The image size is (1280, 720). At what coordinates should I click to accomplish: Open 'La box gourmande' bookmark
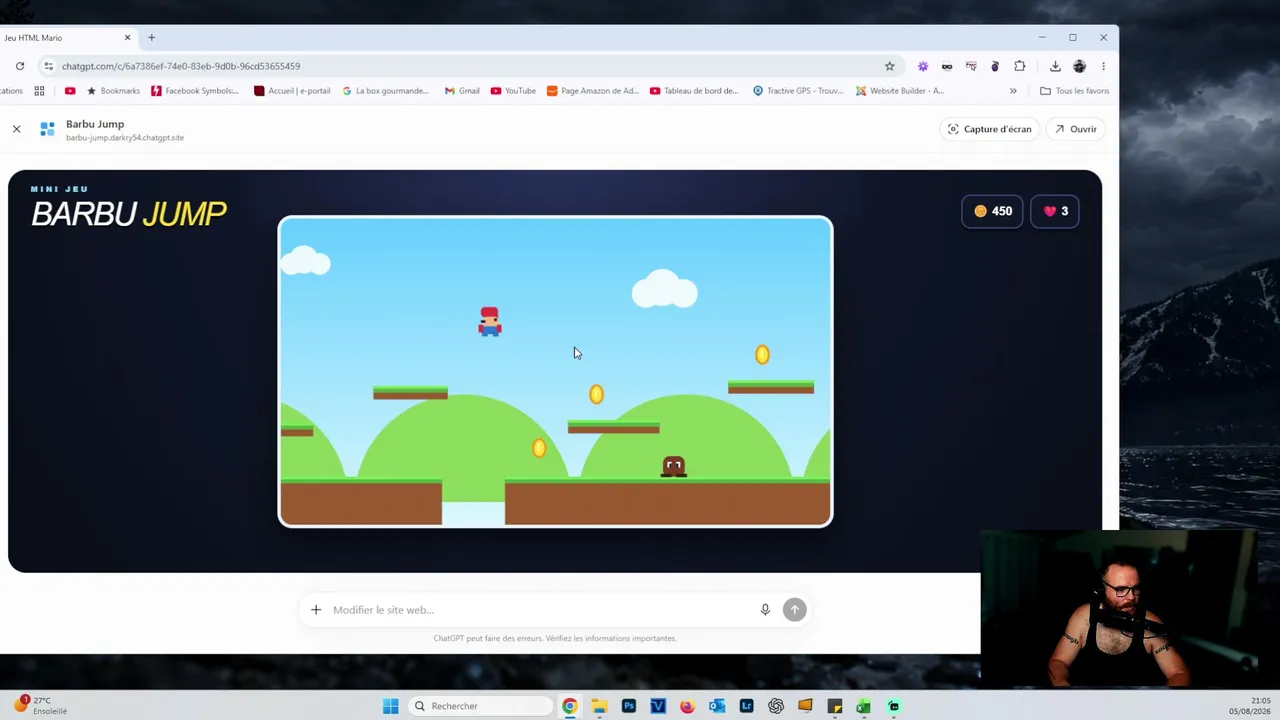point(385,91)
